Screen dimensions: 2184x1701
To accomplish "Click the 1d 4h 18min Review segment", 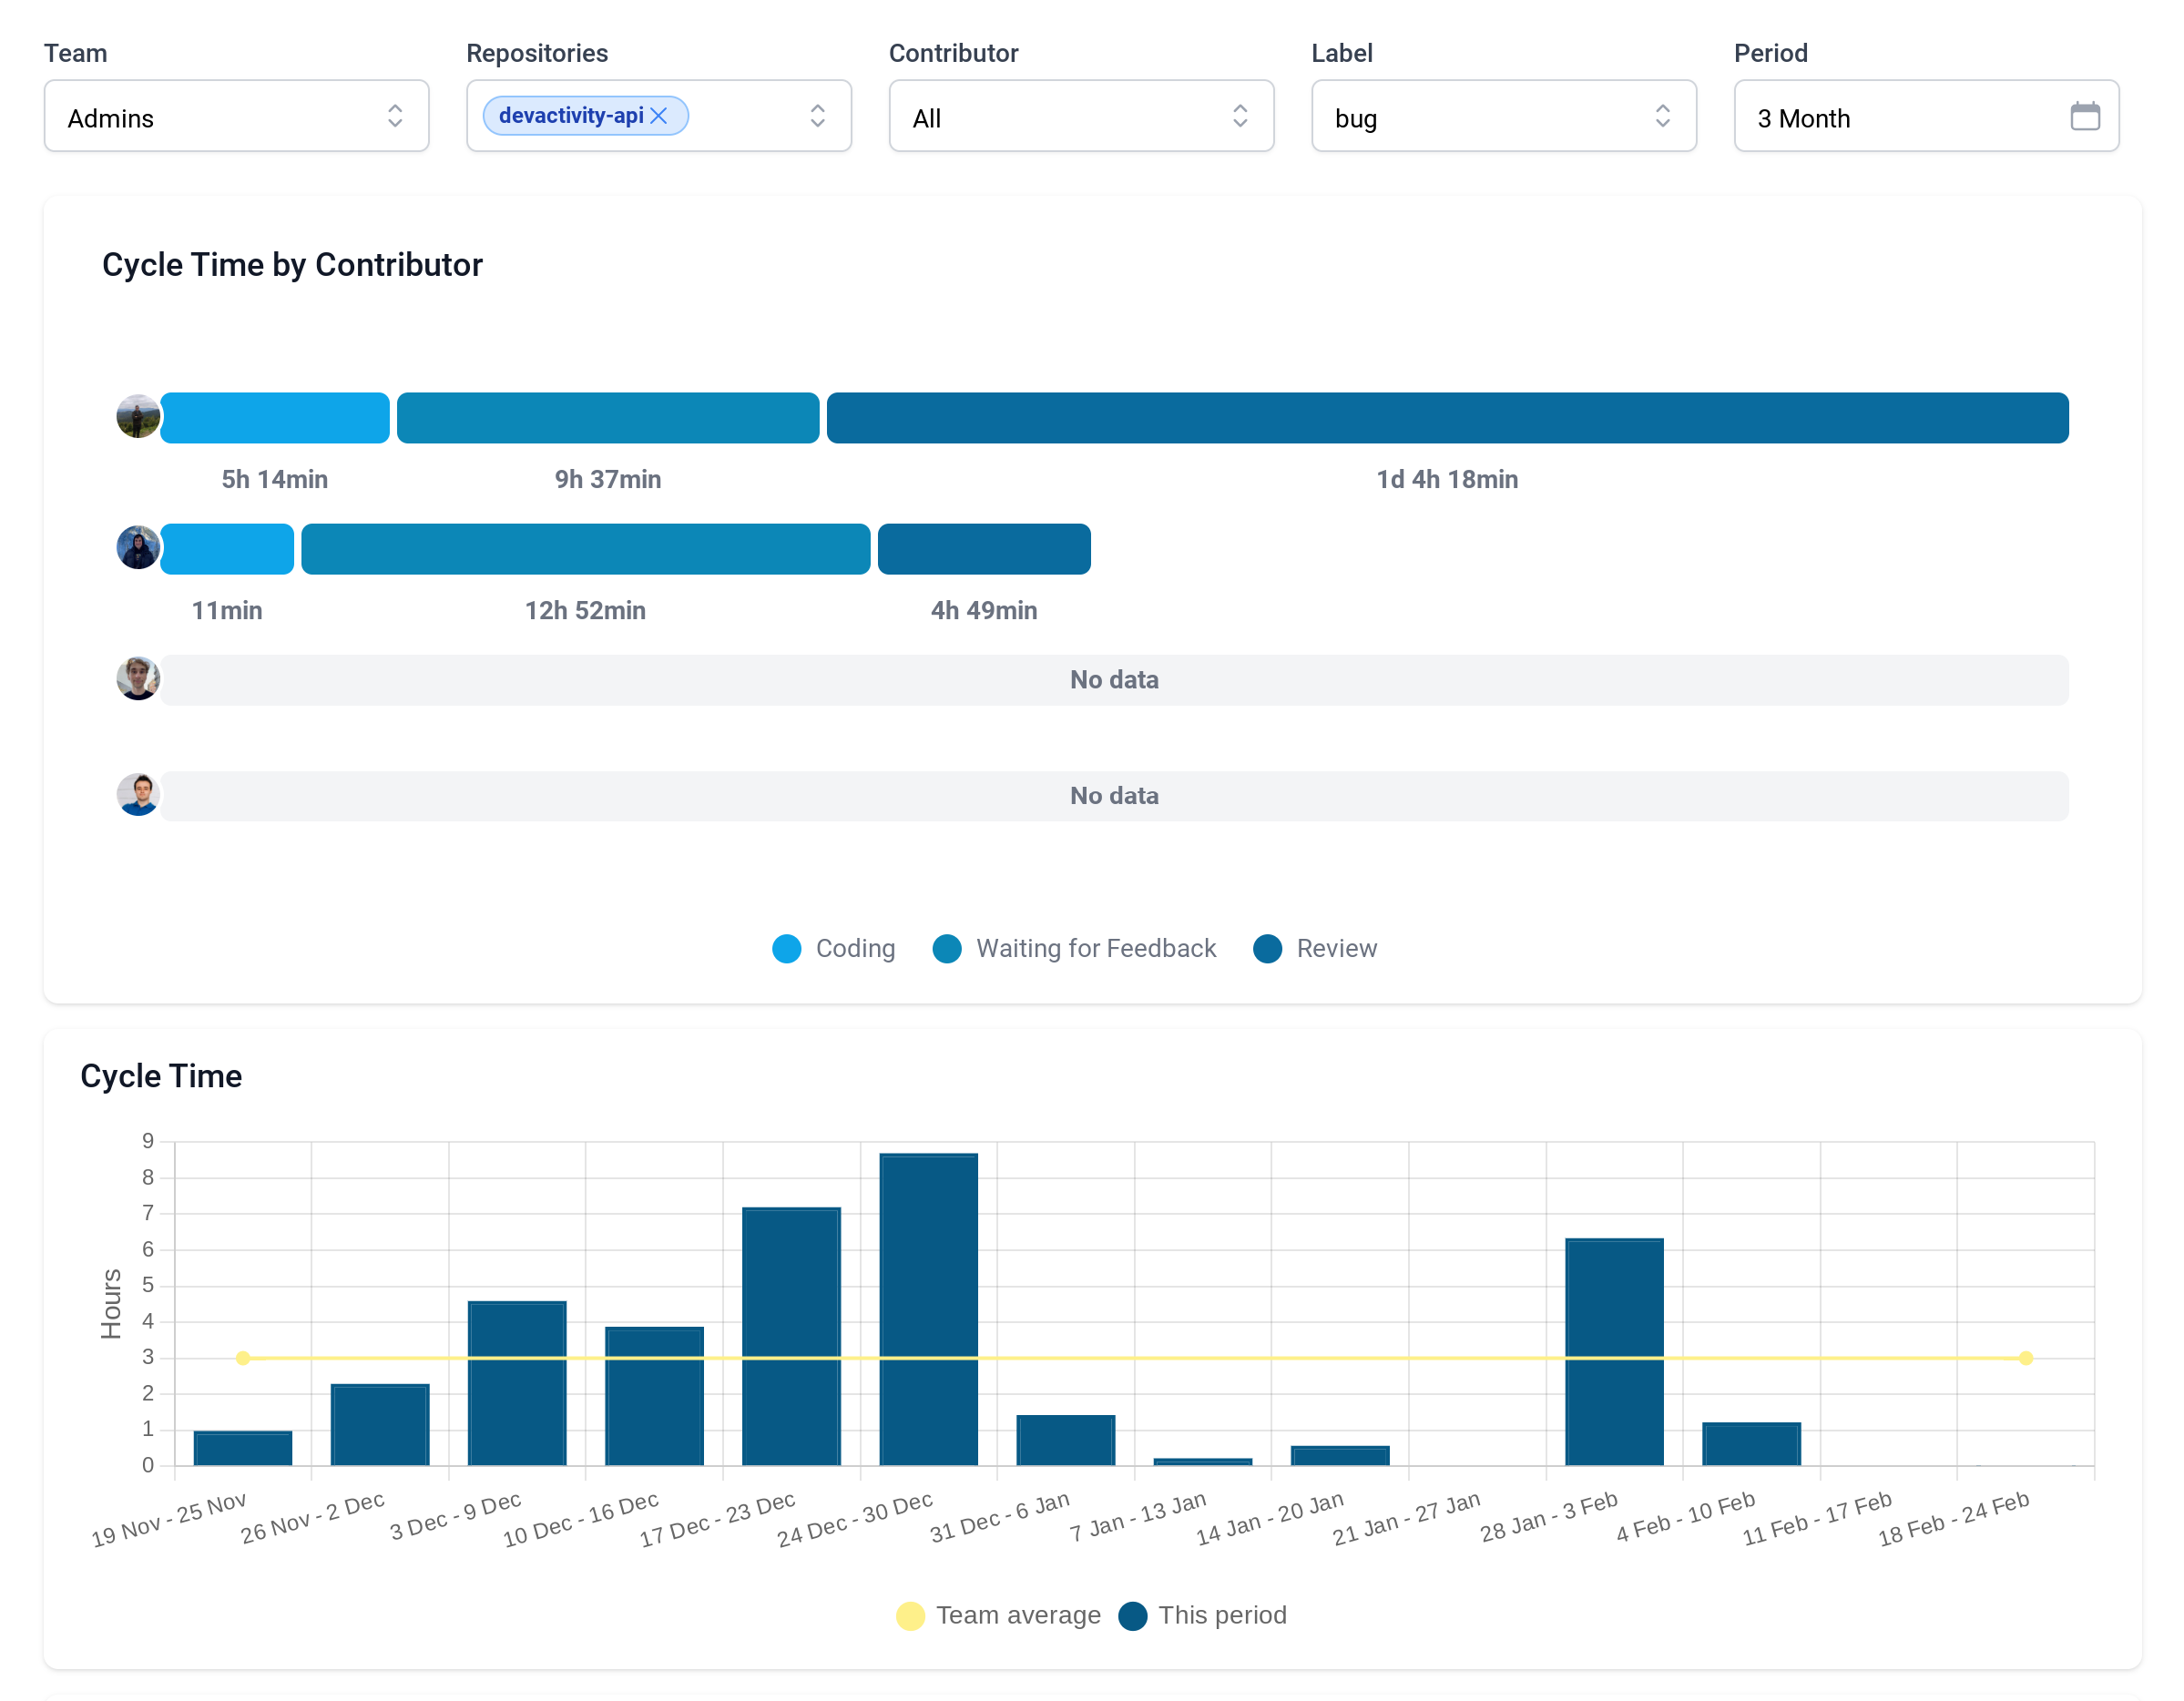I will (x=1447, y=418).
